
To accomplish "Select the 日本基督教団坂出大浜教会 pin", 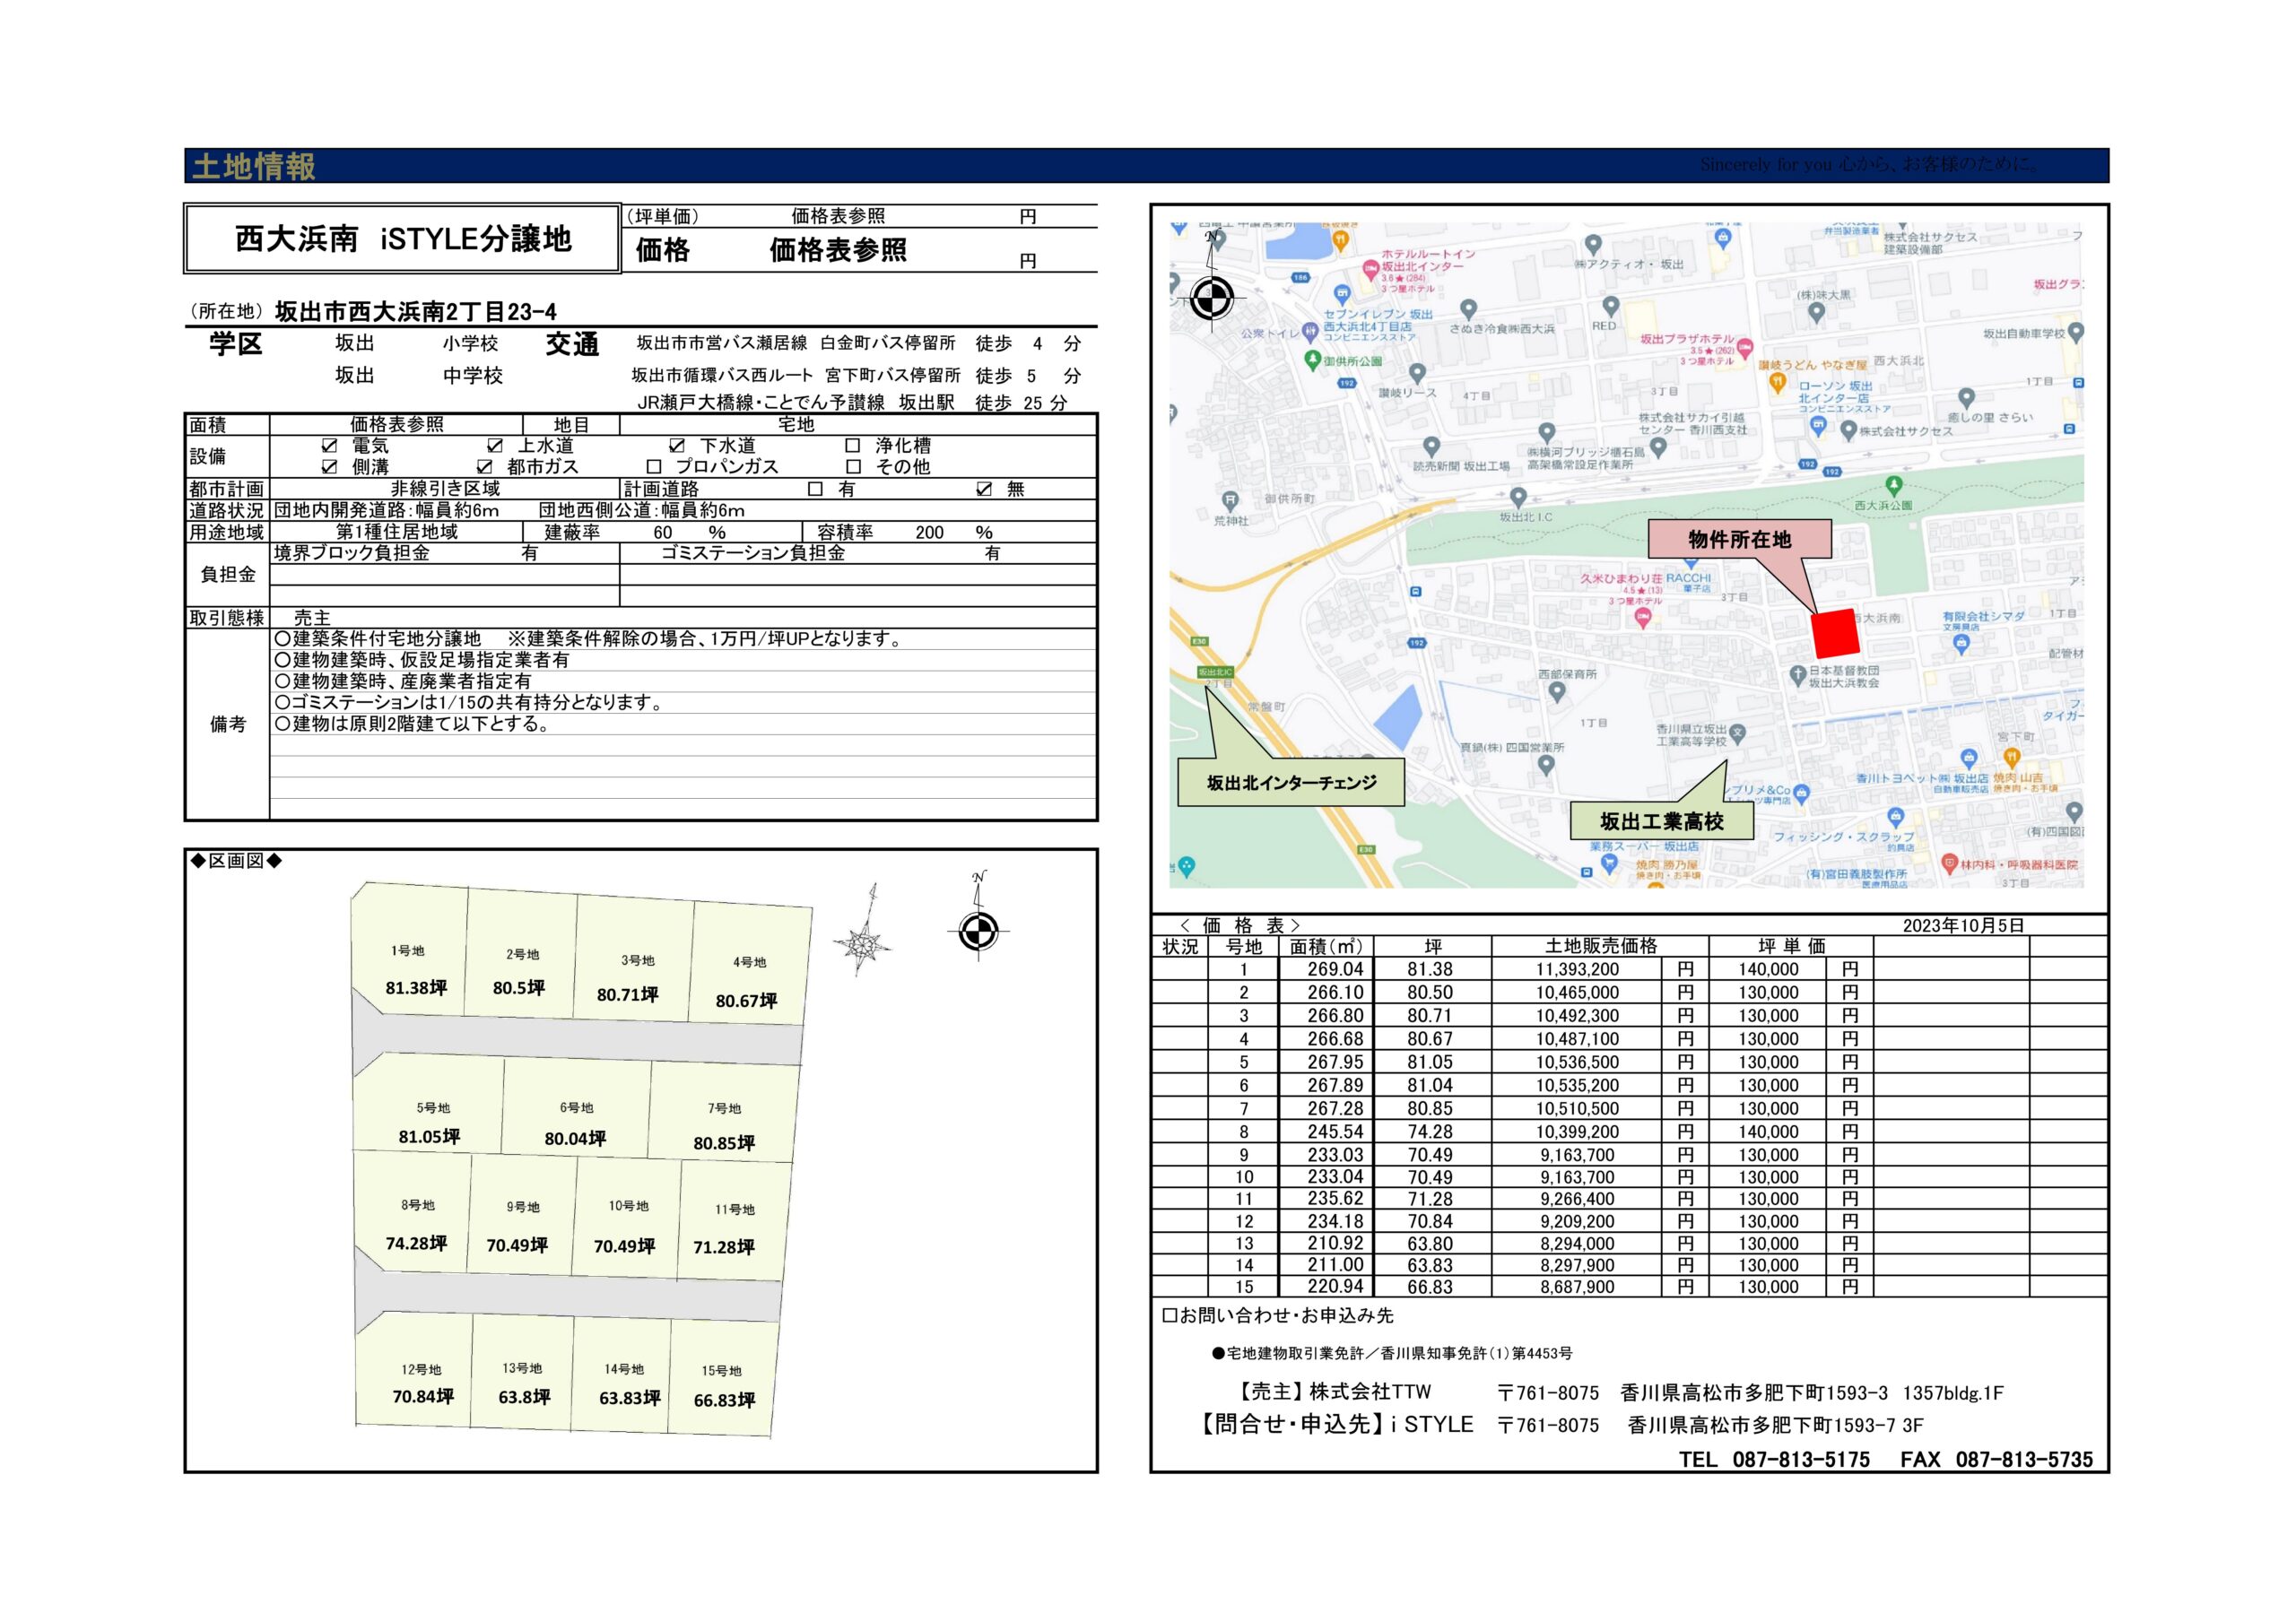I will point(1797,675).
